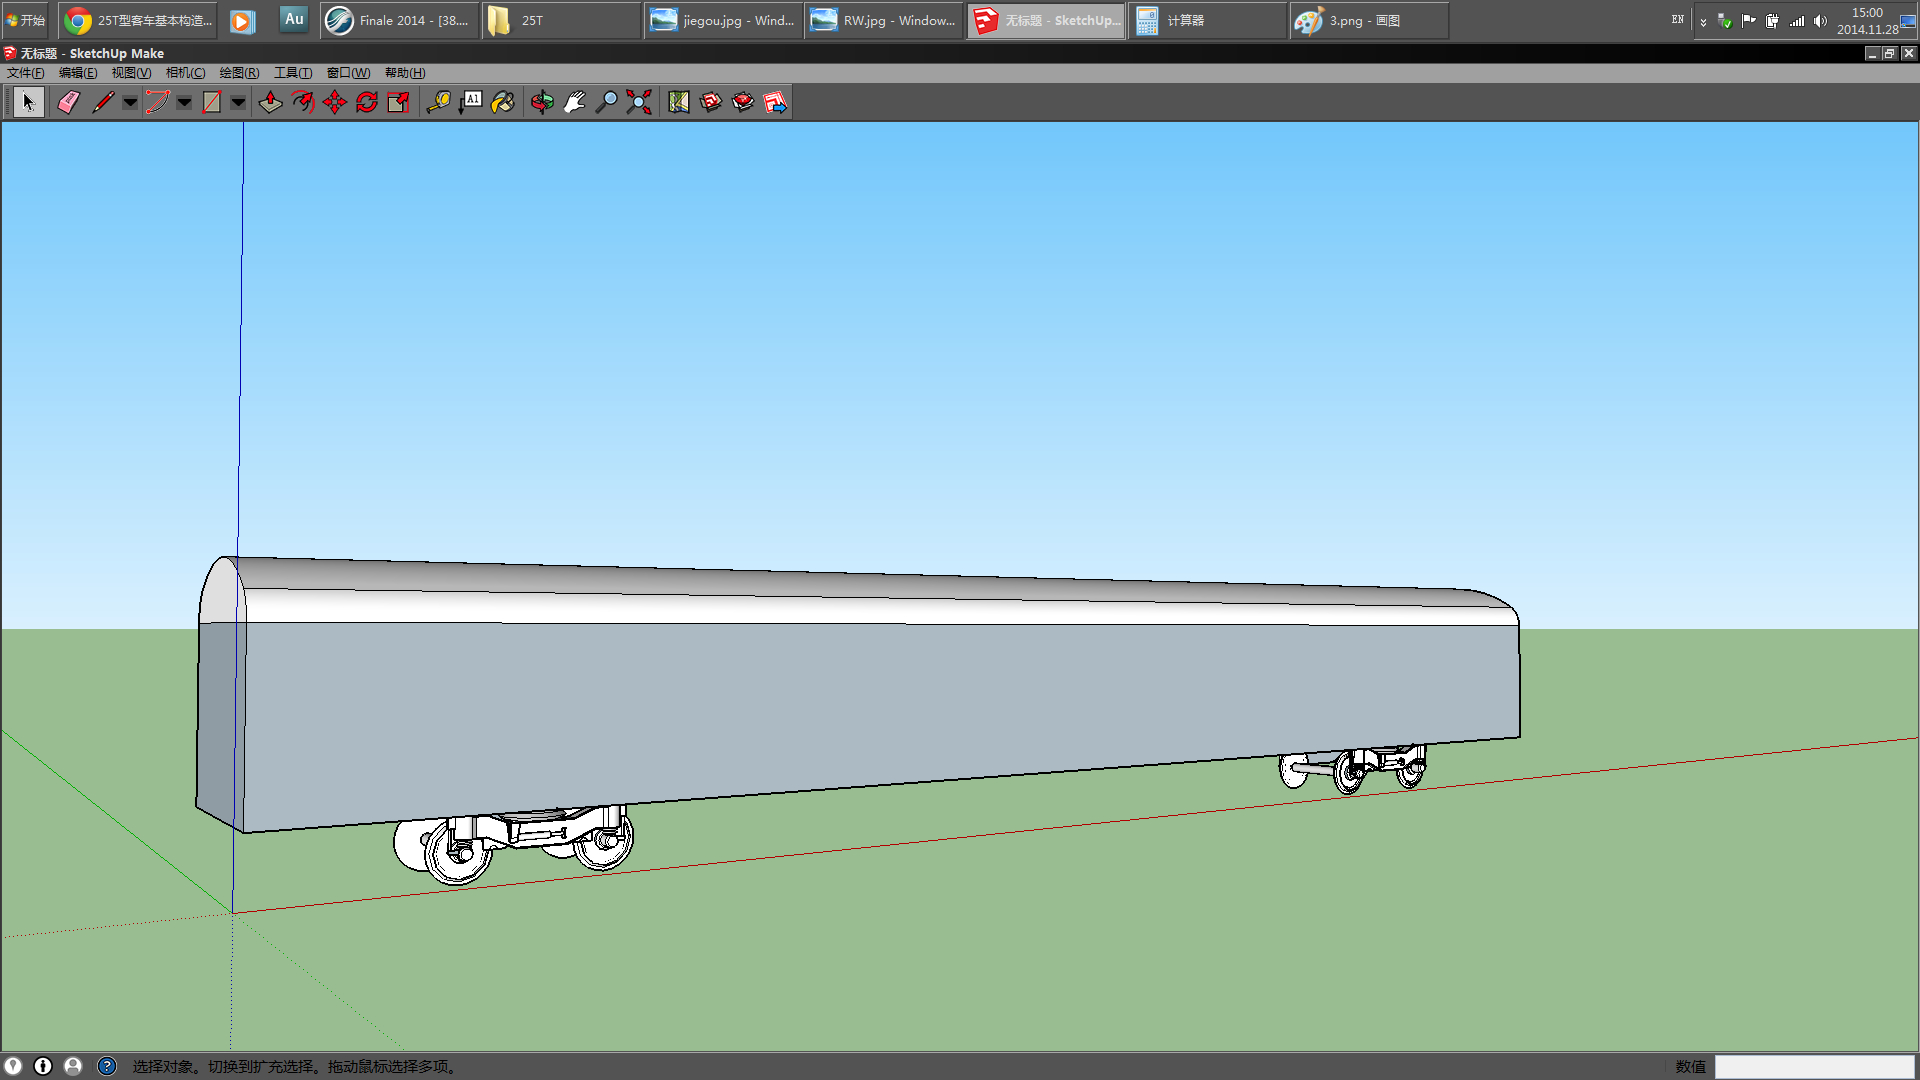
Task: Pick the Paint Bucket tool
Action: 503,102
